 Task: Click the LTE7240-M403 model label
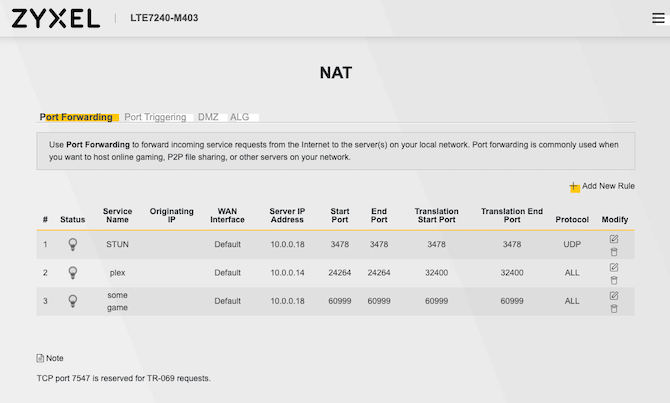tap(164, 19)
